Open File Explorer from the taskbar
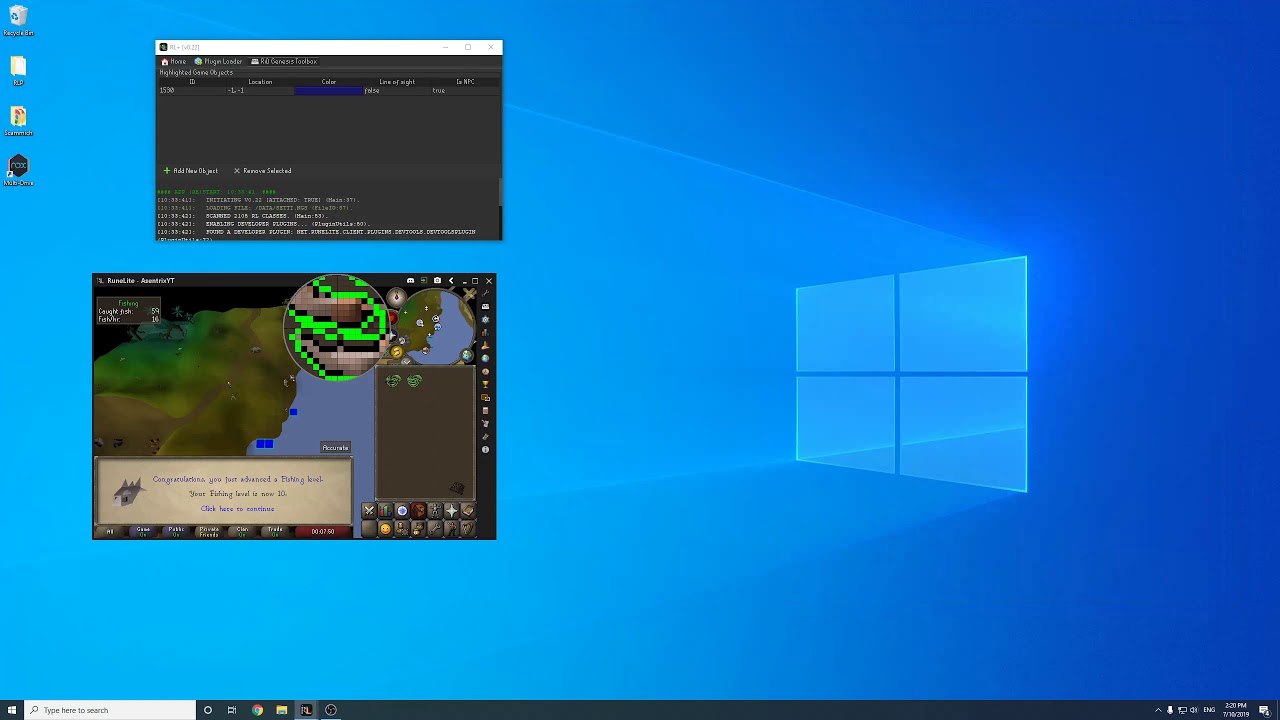1280x720 pixels. pos(282,710)
